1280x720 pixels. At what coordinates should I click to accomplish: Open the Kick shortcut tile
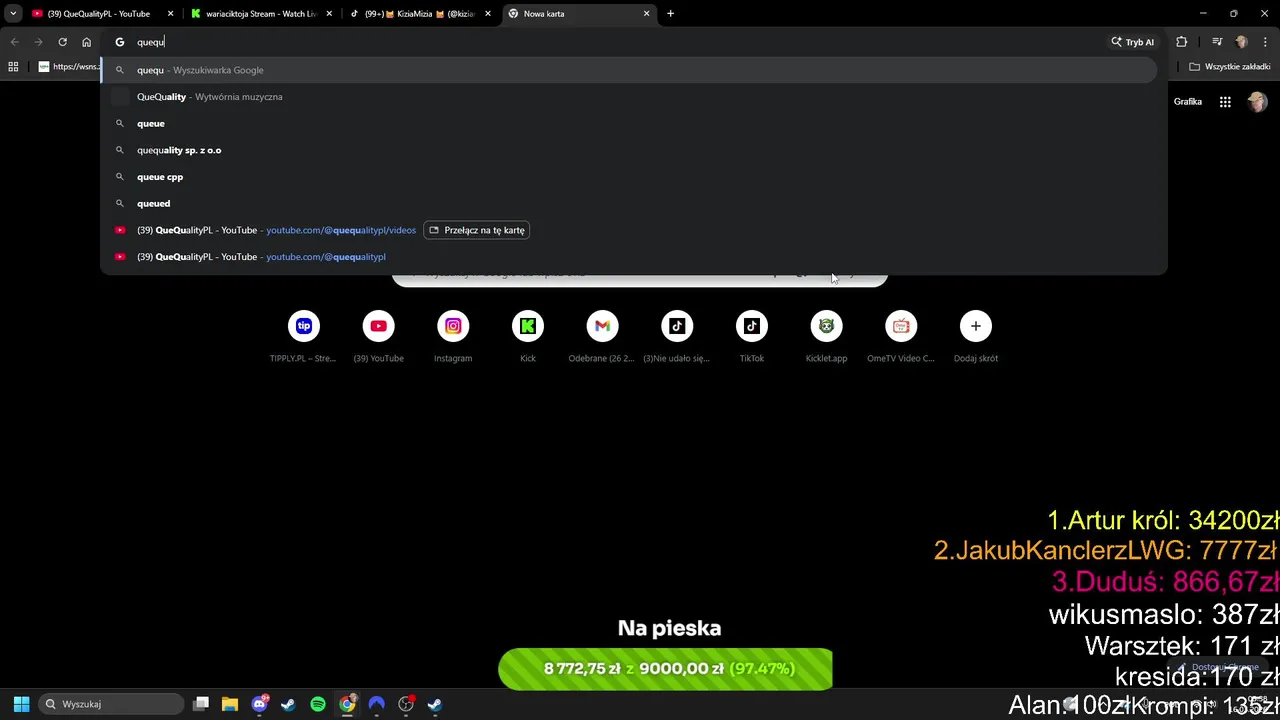[528, 326]
